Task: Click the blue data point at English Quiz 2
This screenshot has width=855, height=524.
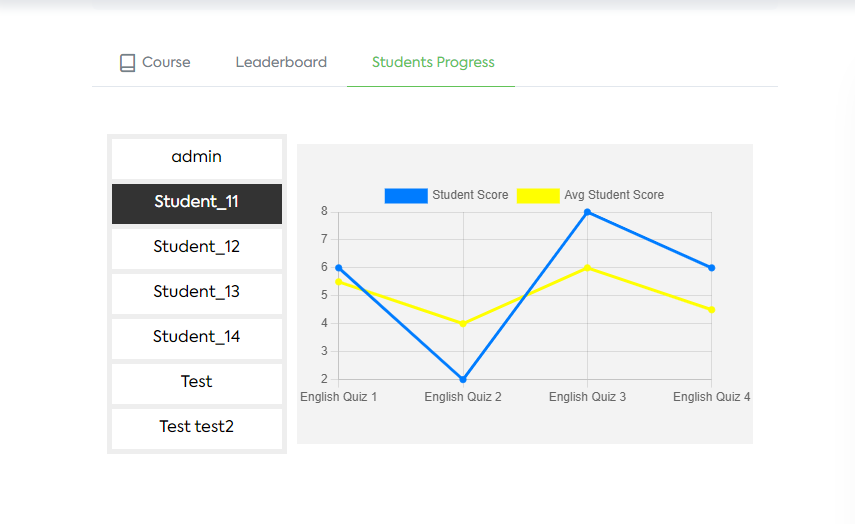Action: (463, 379)
